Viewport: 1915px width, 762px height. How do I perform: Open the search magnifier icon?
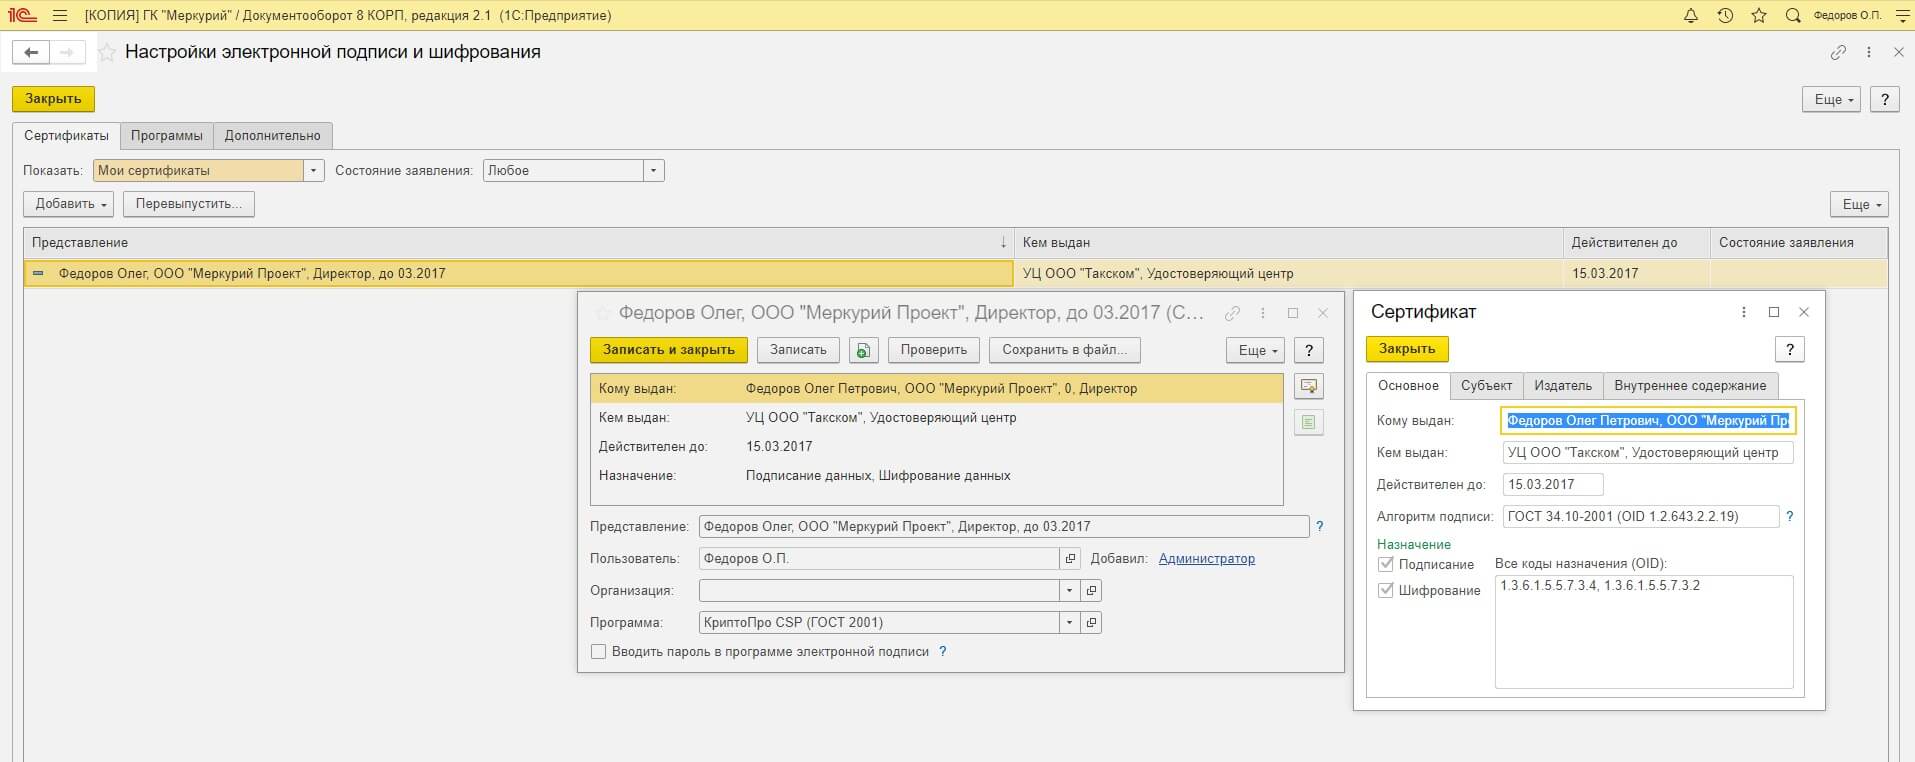1793,16
